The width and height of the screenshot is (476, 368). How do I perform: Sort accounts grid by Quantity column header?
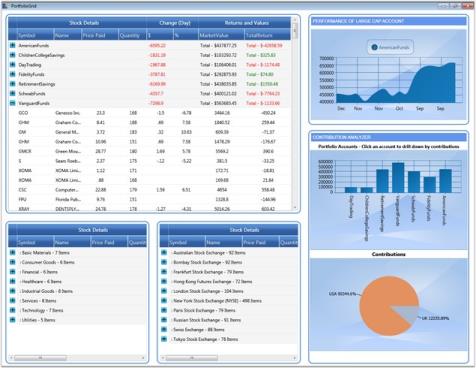(x=132, y=35)
